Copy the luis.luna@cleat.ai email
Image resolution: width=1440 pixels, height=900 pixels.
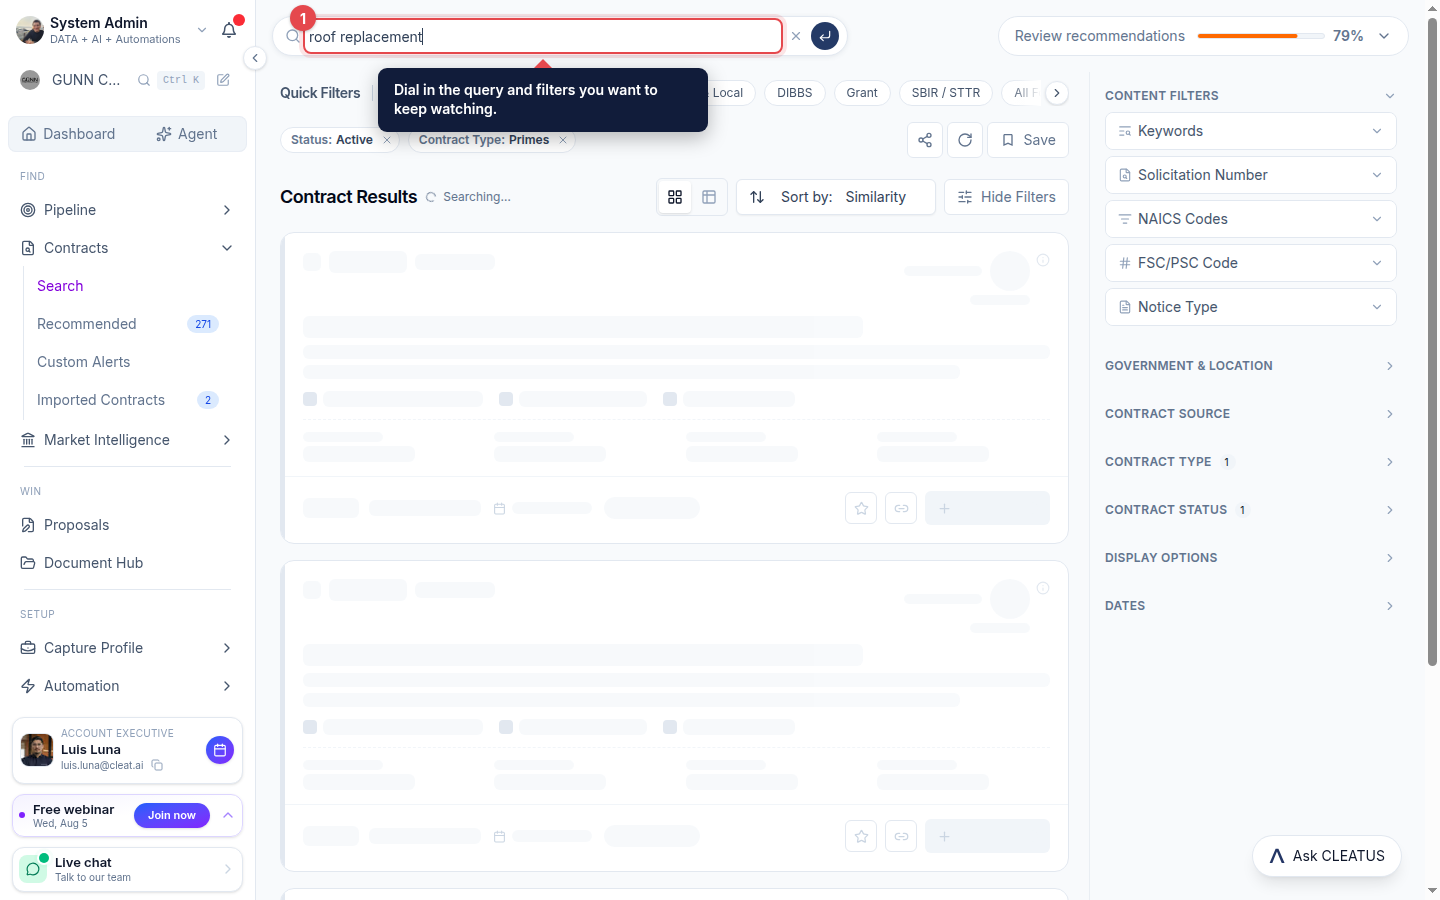tap(157, 765)
